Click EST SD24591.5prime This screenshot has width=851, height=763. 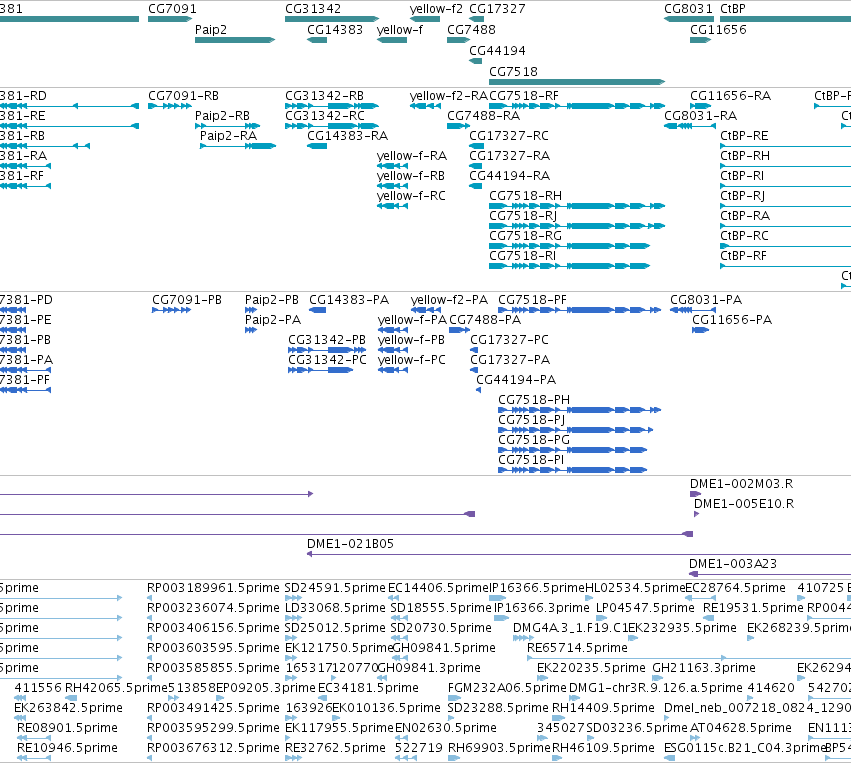(294, 597)
